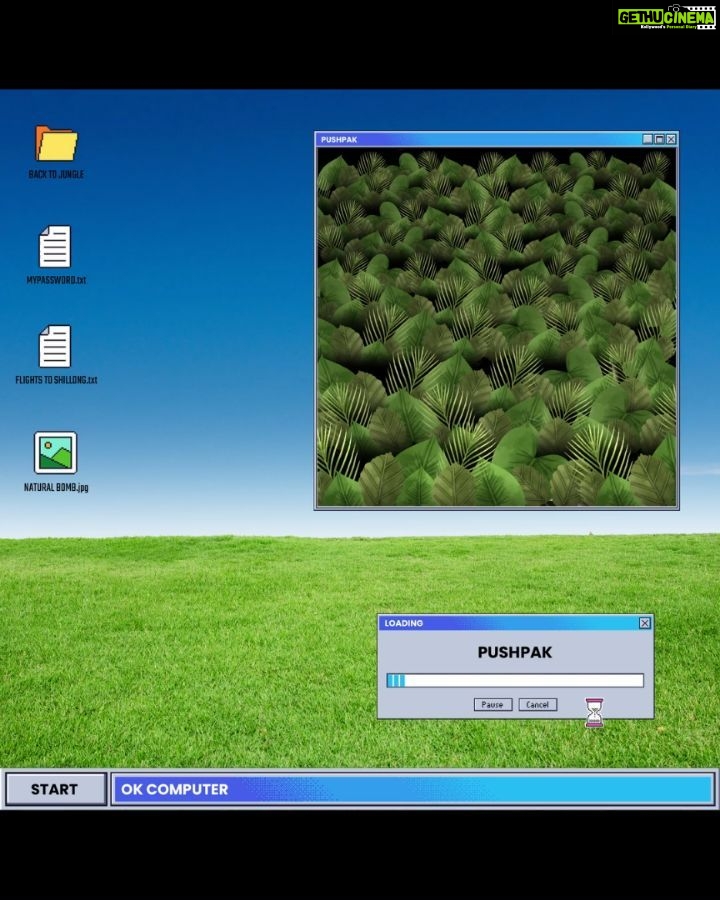Click the BACK TO JUNGLE label

(x=56, y=174)
